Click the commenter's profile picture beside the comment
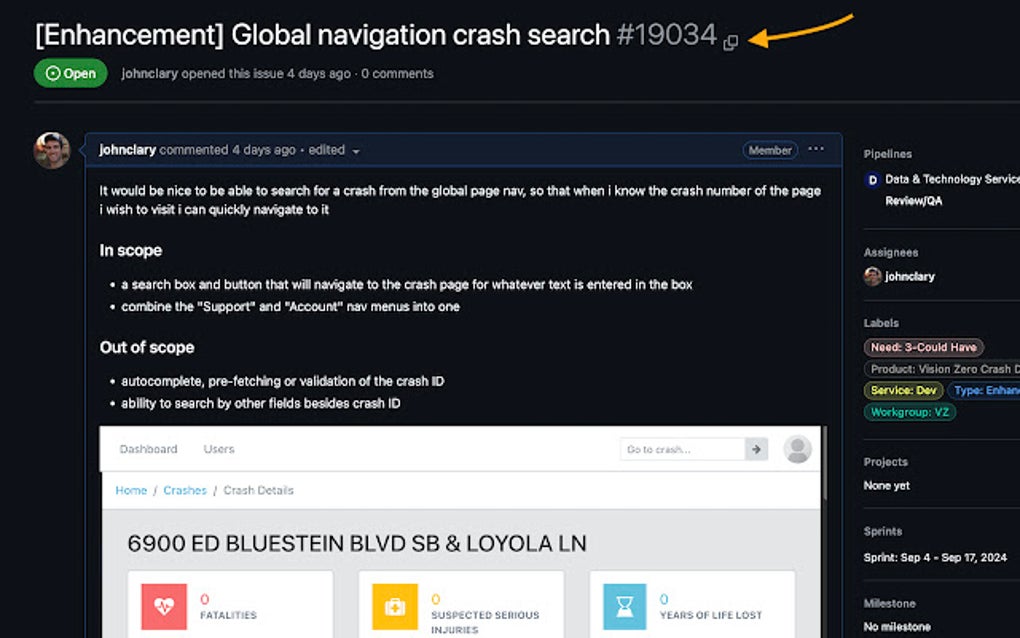 click(52, 151)
